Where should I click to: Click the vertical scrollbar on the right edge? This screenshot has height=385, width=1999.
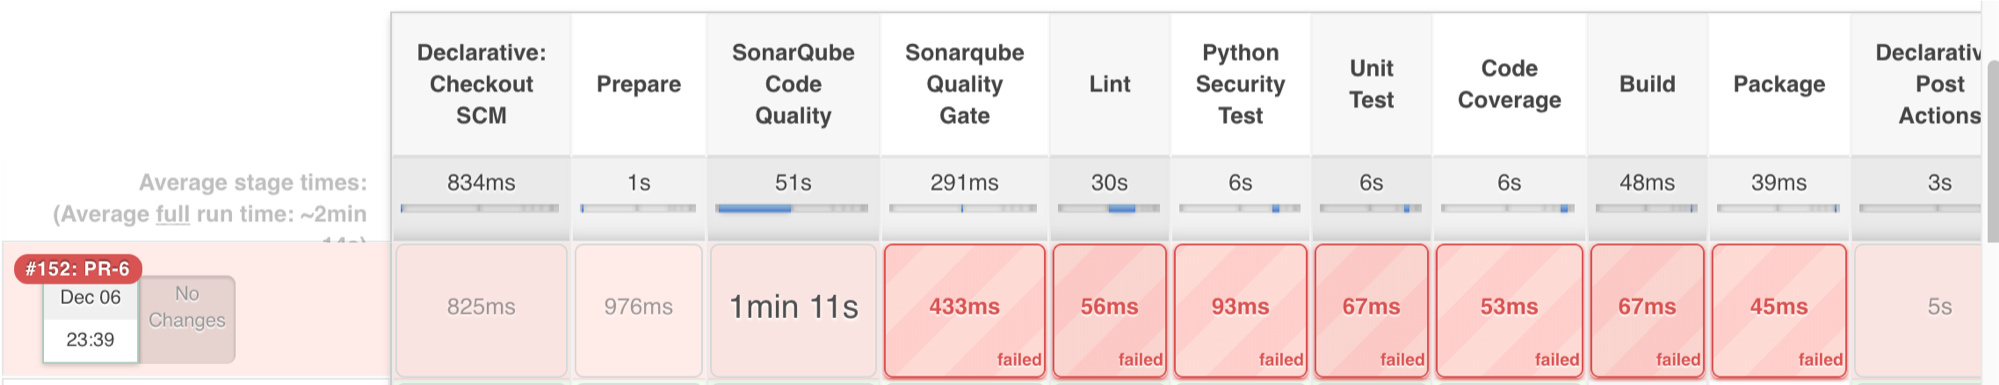pos(1990,150)
